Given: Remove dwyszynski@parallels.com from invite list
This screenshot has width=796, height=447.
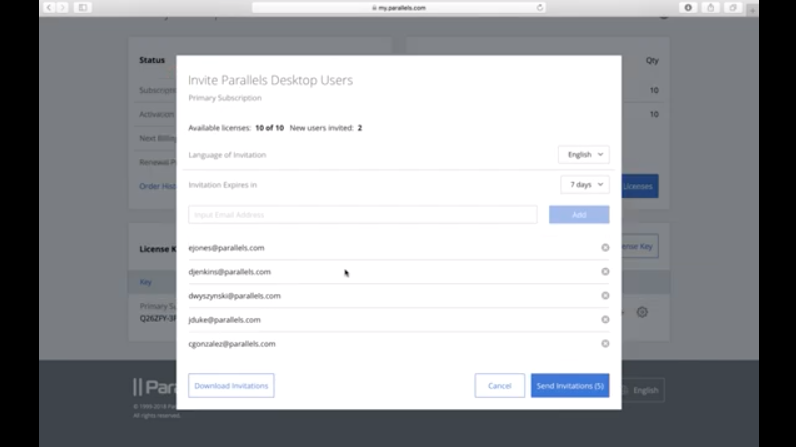Looking at the screenshot, I should [605, 295].
